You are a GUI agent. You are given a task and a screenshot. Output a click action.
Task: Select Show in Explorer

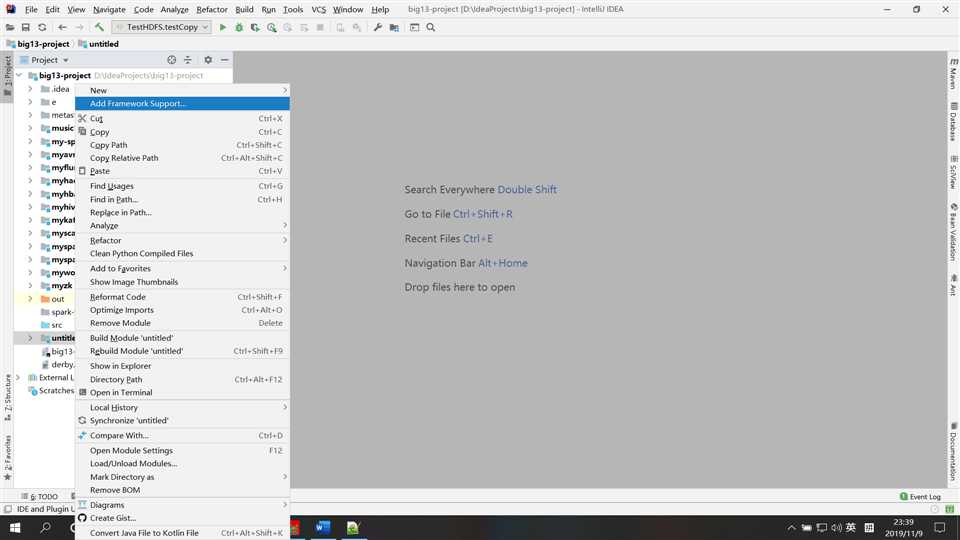click(182, 366)
